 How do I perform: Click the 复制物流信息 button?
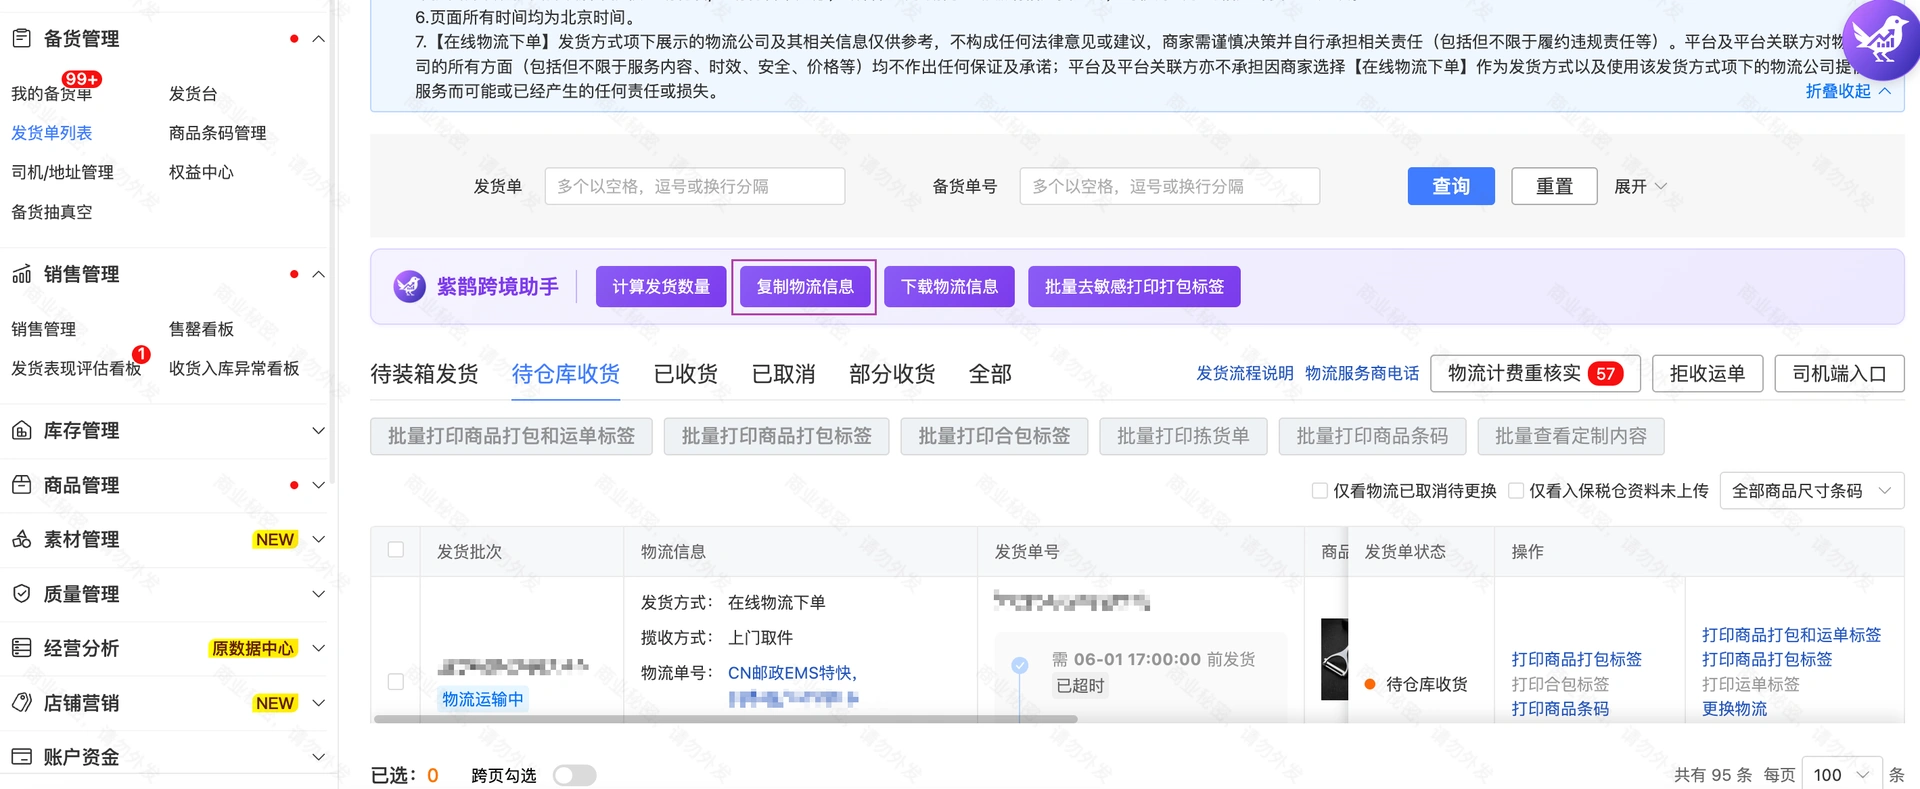pyautogui.click(x=805, y=287)
